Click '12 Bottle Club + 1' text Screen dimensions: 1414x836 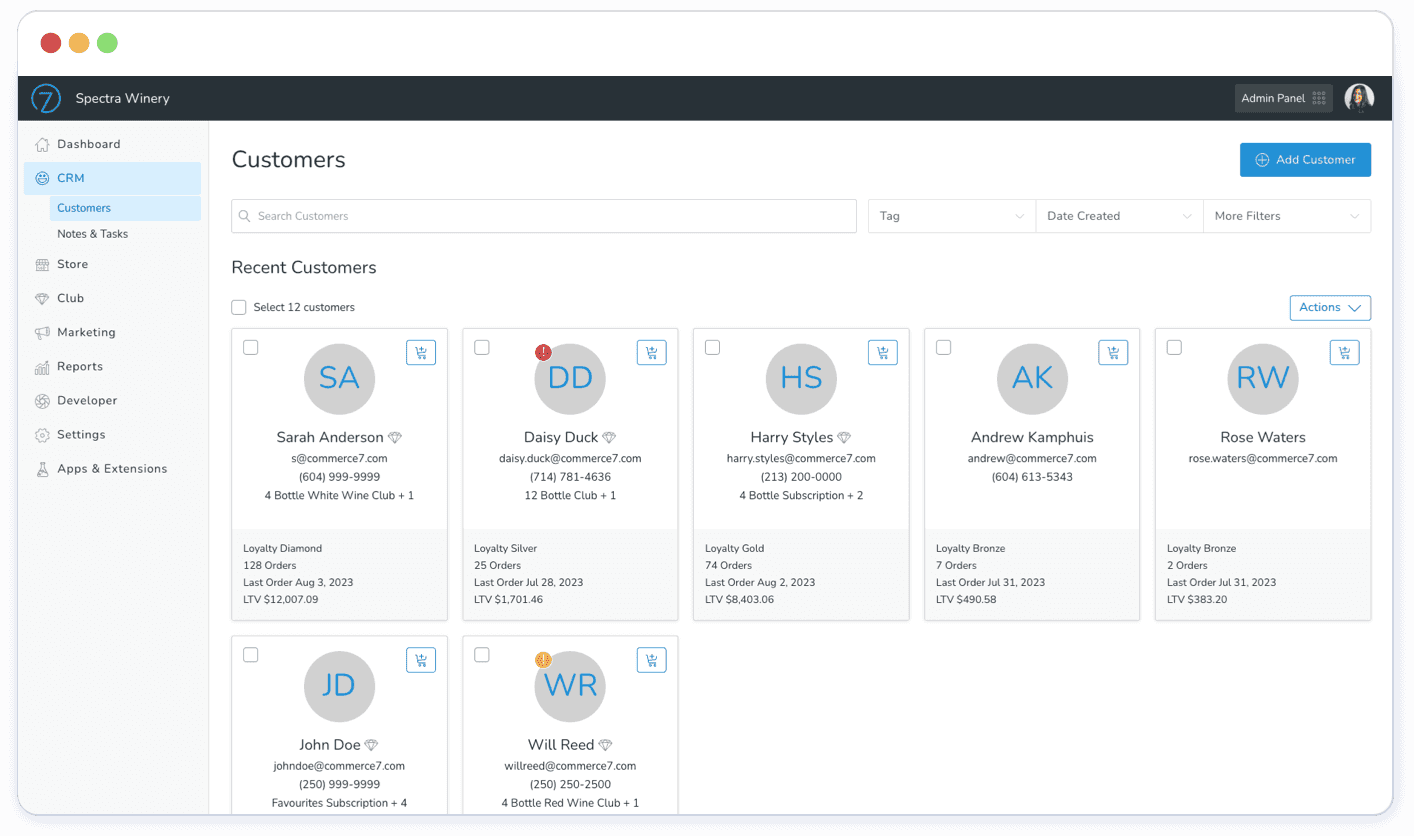(x=570, y=496)
